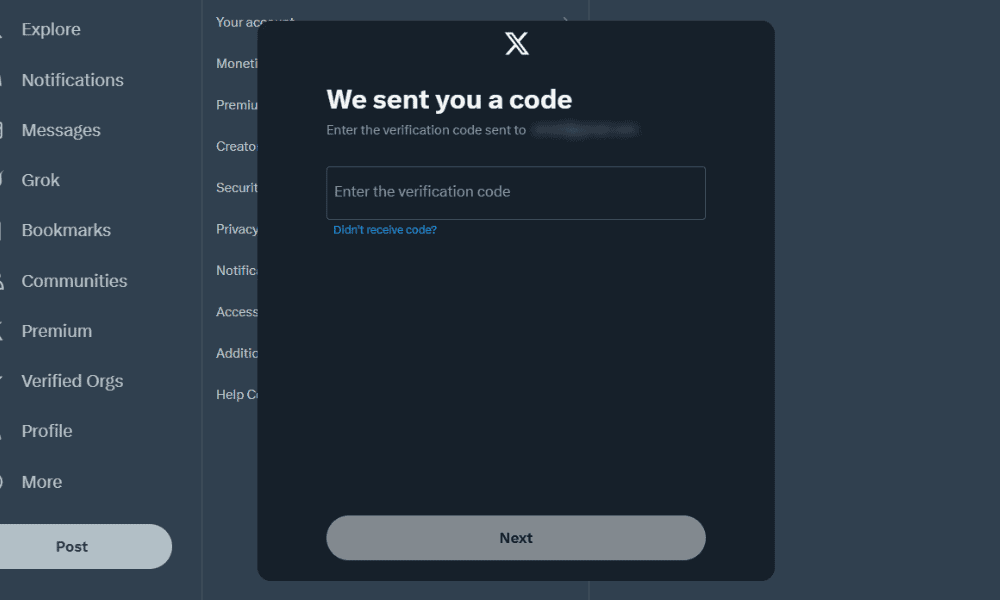This screenshot has width=1000, height=600.
Task: Click the Post button in the sidebar
Action: (x=72, y=547)
